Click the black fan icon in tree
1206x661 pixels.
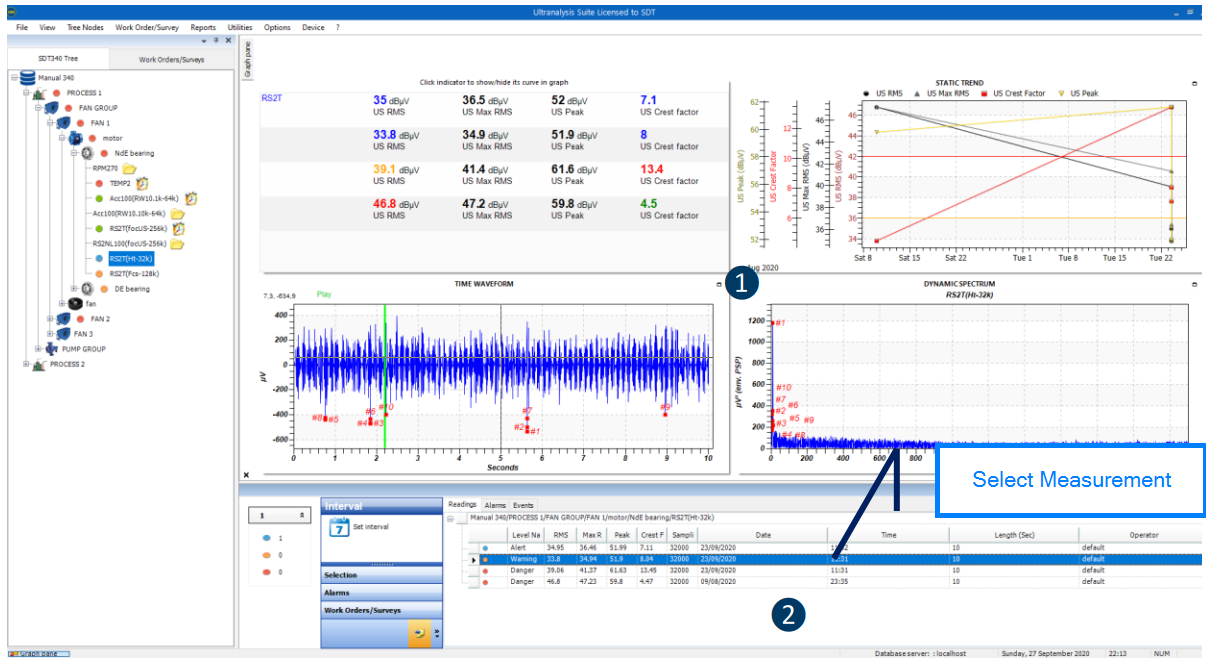pyautogui.click(x=75, y=303)
